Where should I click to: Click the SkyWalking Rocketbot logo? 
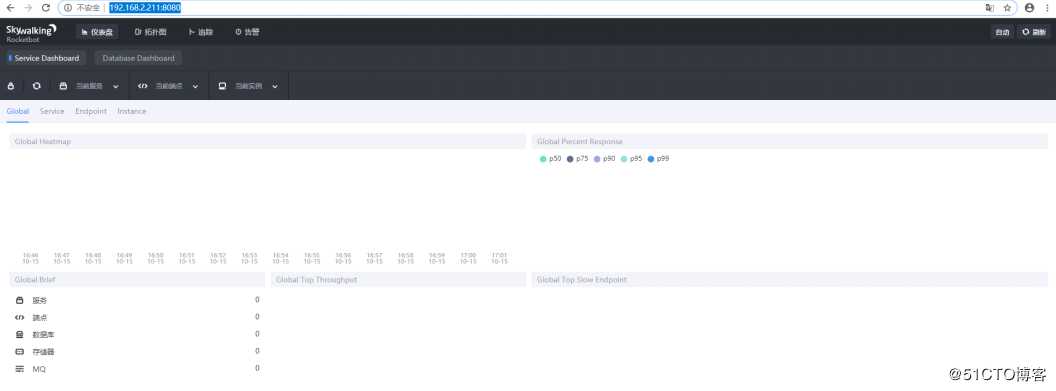31,33
